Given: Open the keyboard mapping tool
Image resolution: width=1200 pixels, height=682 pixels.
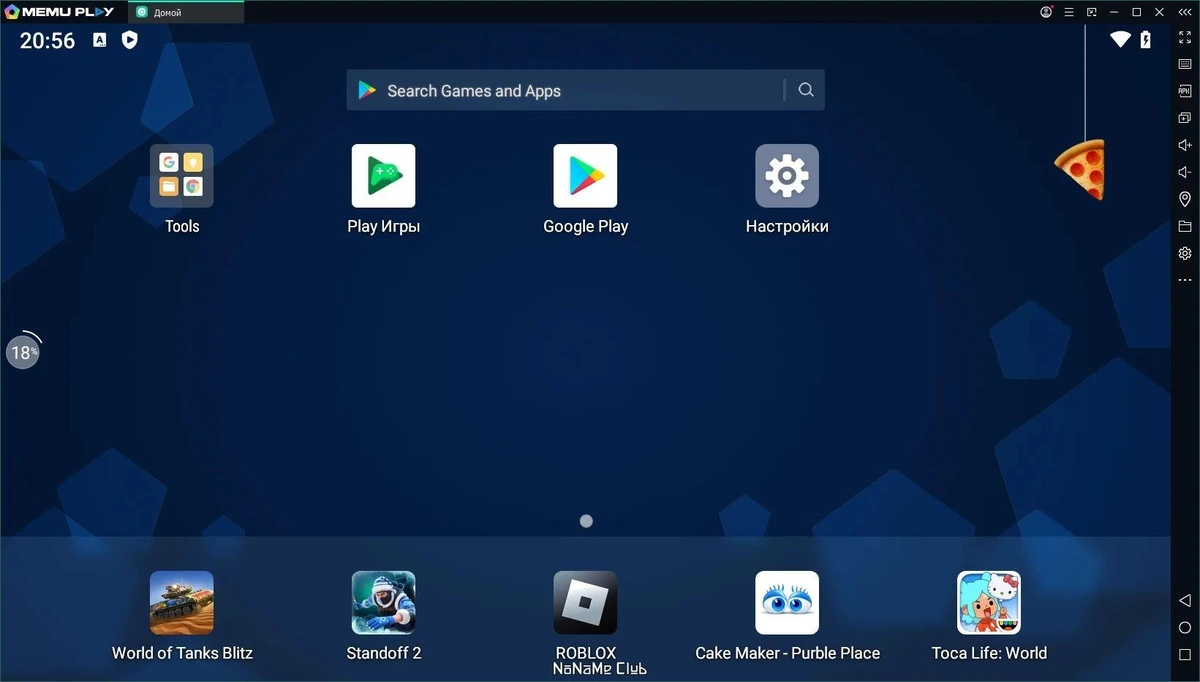Looking at the screenshot, I should [1185, 64].
